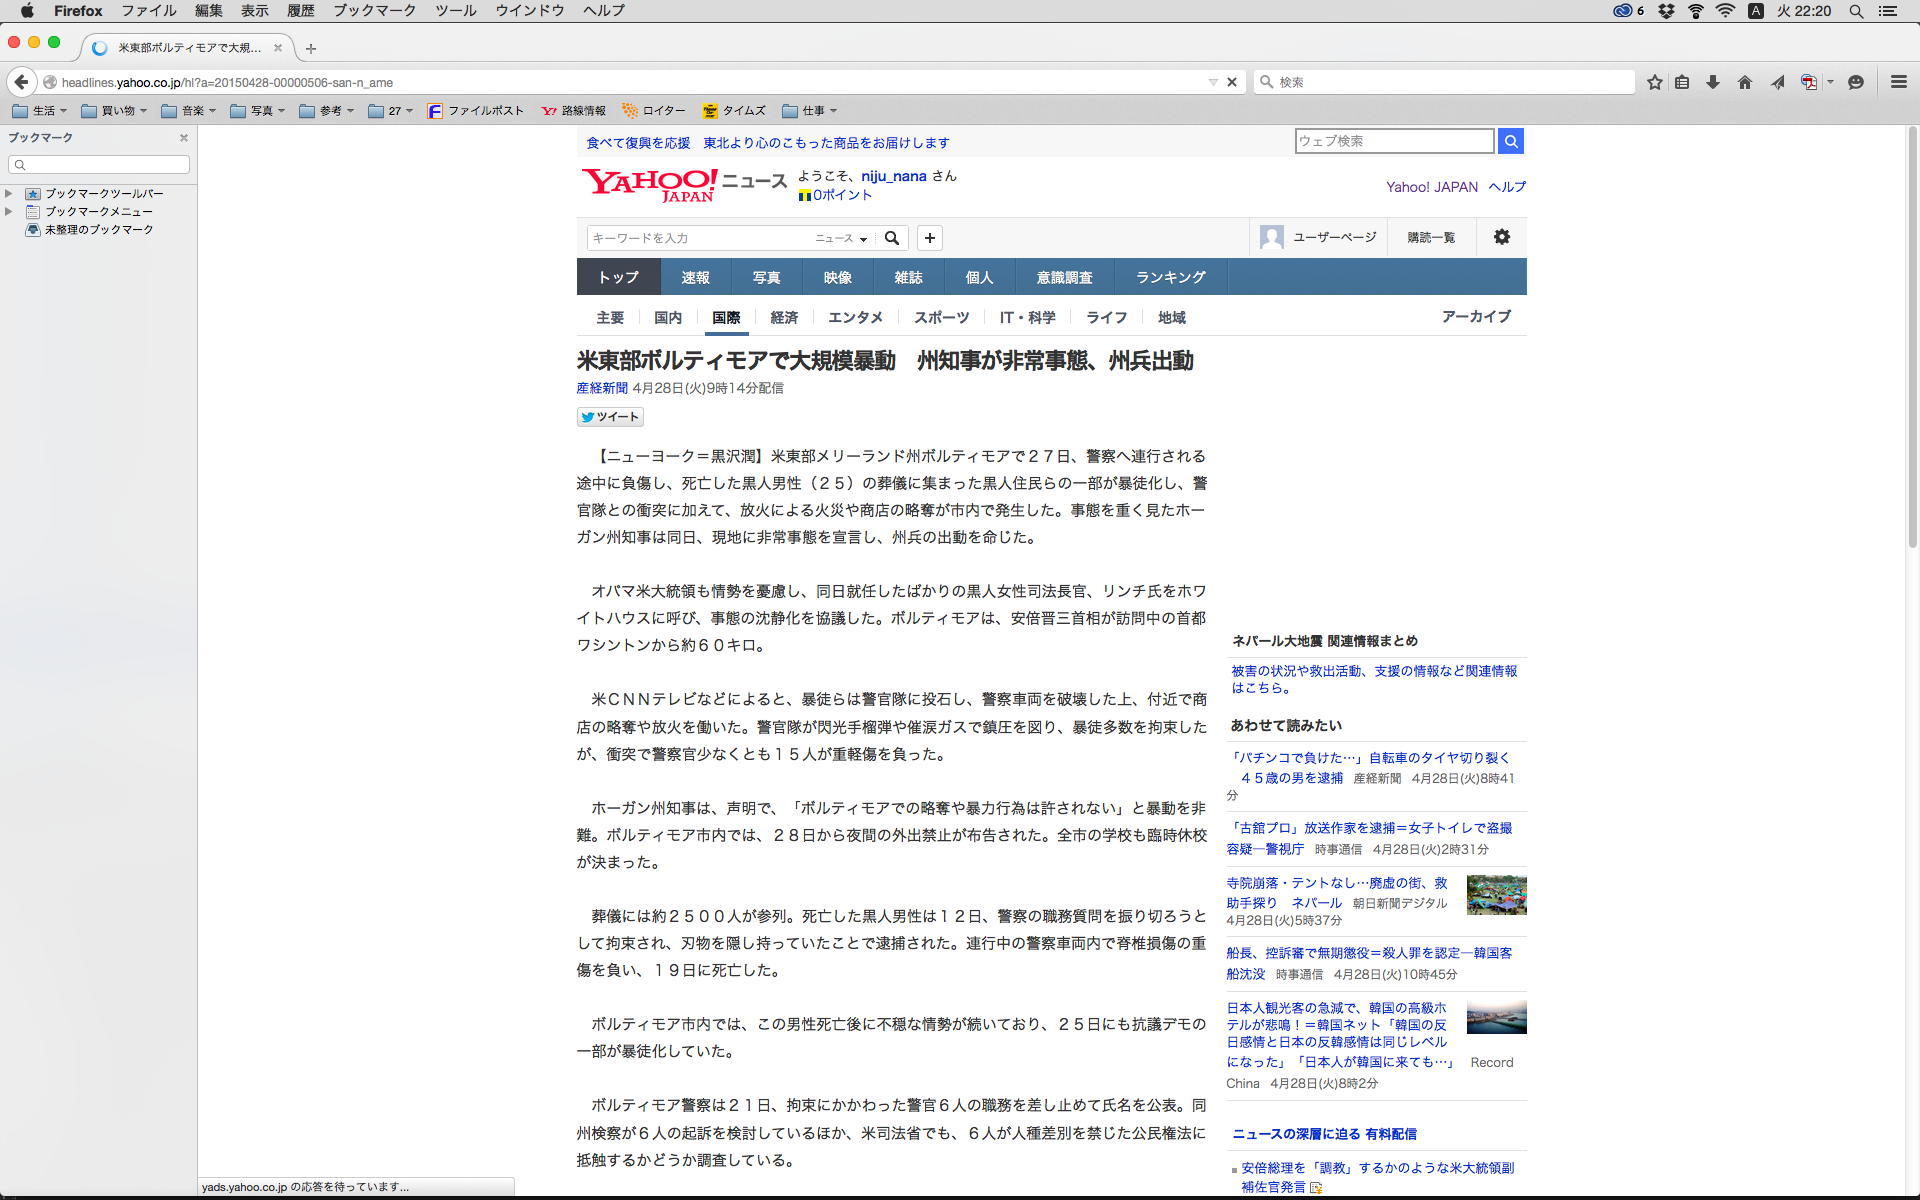Open the downloads arrow icon
1920x1200 pixels.
click(1713, 83)
